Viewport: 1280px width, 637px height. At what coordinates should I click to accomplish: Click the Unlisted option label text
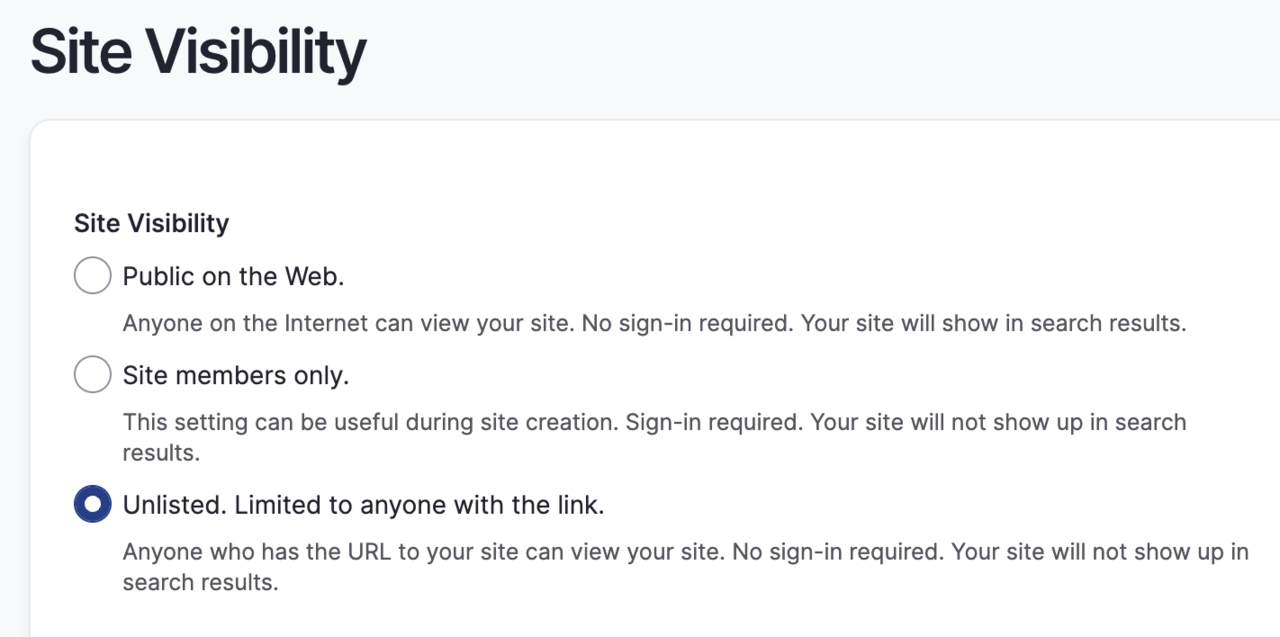tap(363, 505)
